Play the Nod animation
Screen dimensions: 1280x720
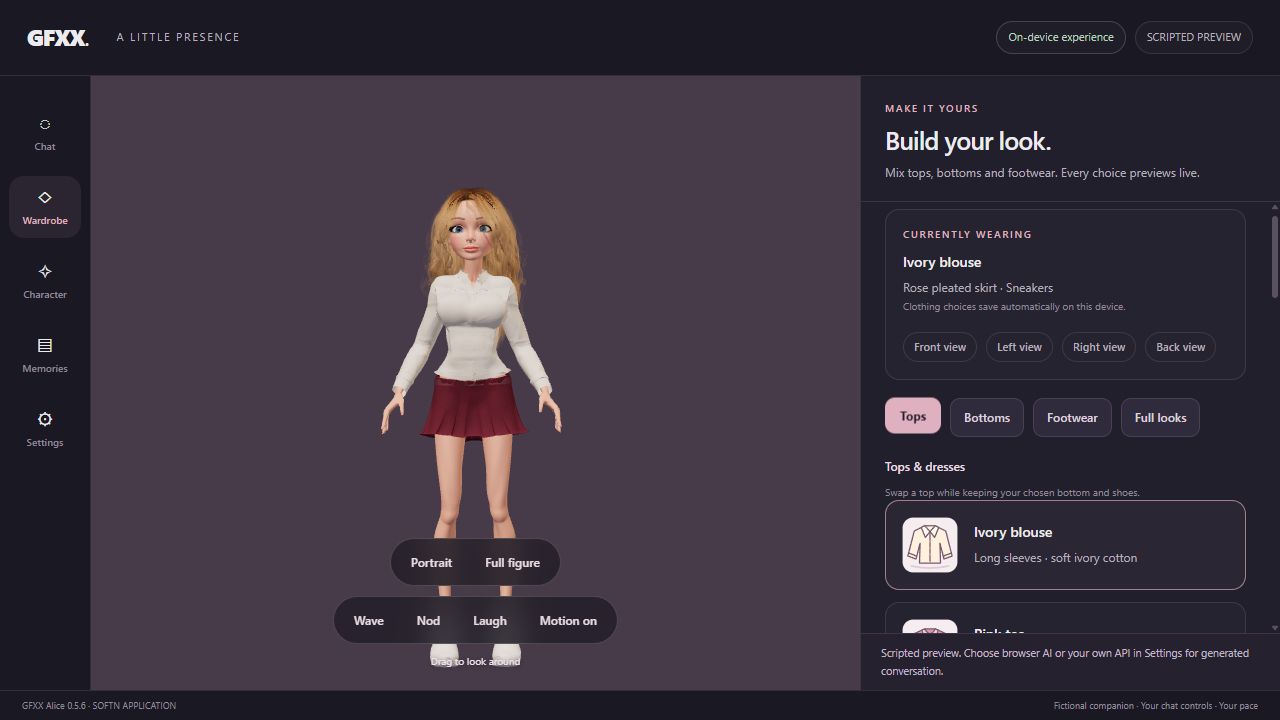click(x=428, y=621)
